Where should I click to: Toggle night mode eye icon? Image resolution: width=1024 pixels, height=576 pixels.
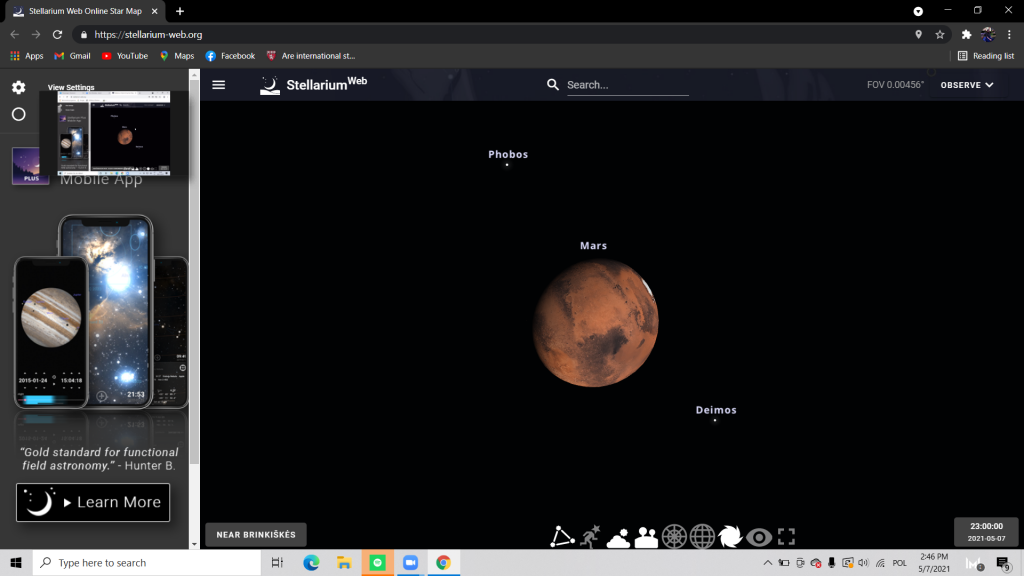coord(759,537)
